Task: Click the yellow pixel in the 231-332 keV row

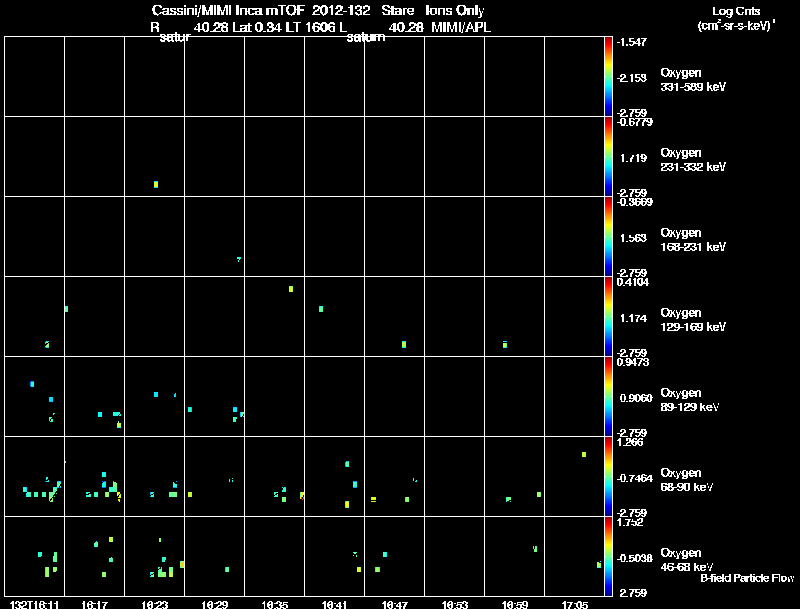Action: coord(156,184)
